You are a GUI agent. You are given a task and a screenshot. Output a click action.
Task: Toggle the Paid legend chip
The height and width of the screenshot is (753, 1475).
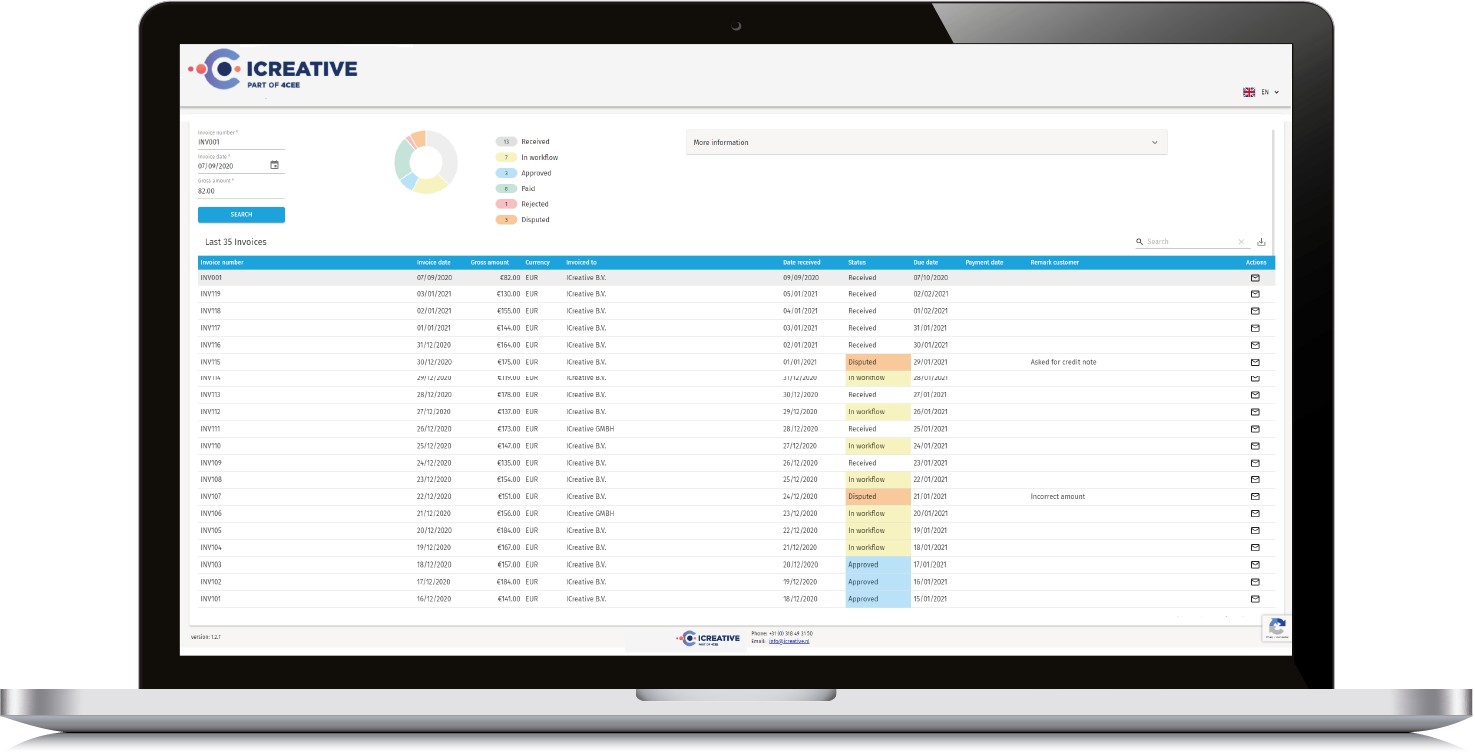(x=507, y=189)
